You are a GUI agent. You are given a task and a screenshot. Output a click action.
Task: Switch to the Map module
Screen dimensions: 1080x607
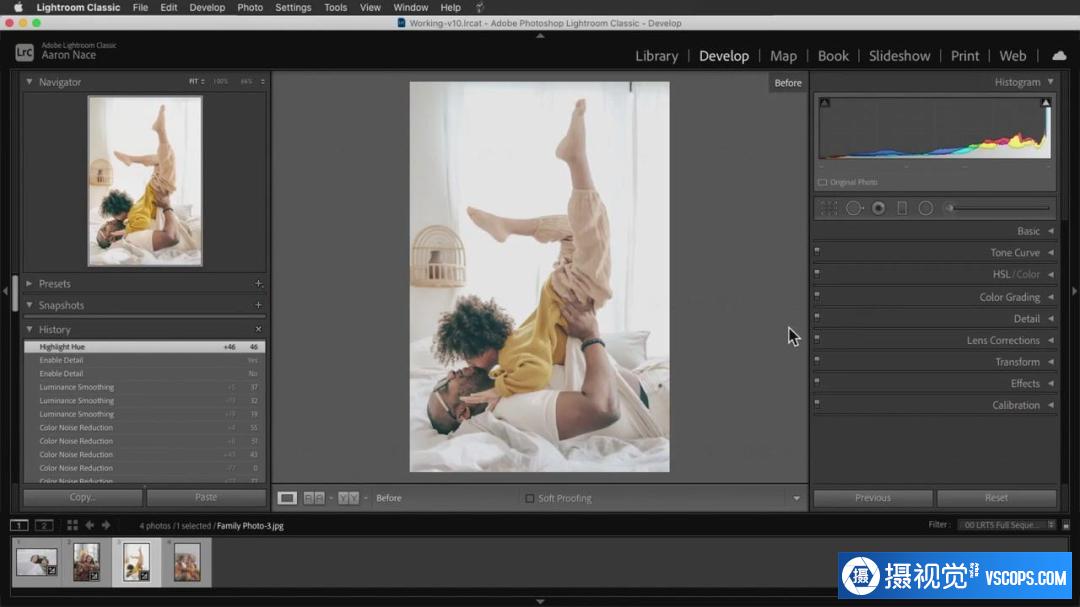[x=783, y=56]
